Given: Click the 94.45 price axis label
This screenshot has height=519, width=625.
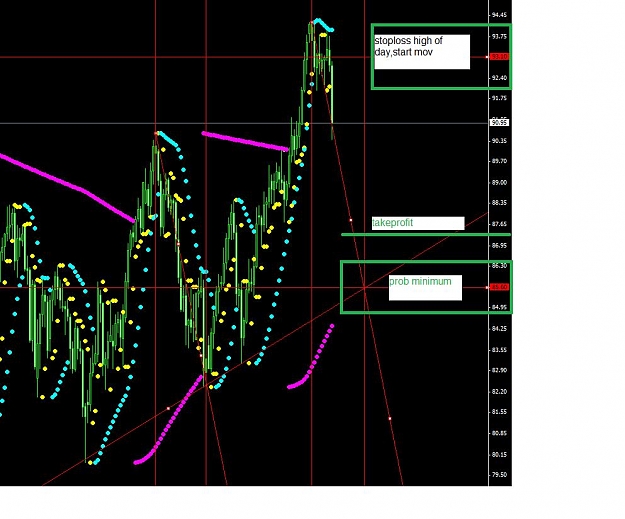Looking at the screenshot, I should [x=499, y=15].
